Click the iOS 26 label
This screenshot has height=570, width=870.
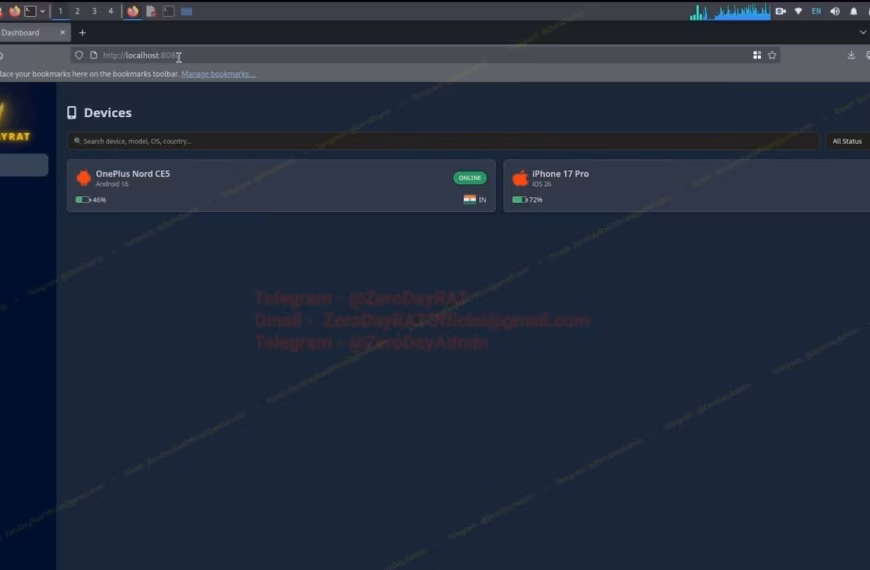tap(542, 184)
